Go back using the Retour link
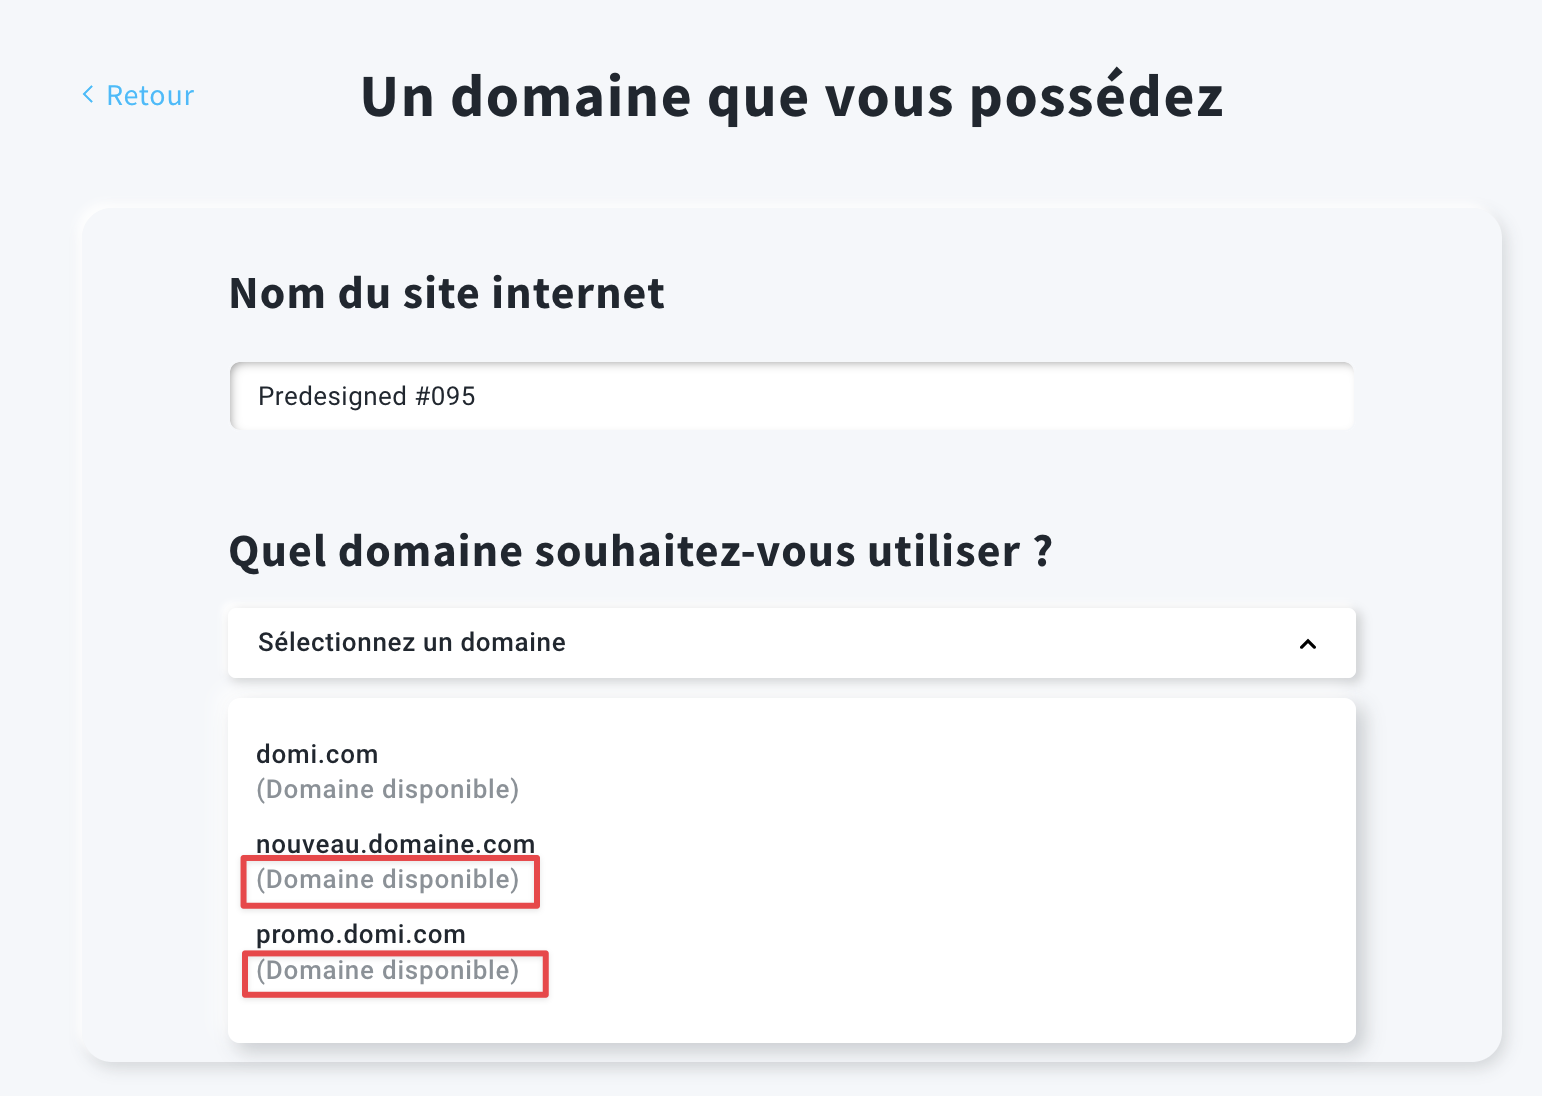 [x=138, y=95]
